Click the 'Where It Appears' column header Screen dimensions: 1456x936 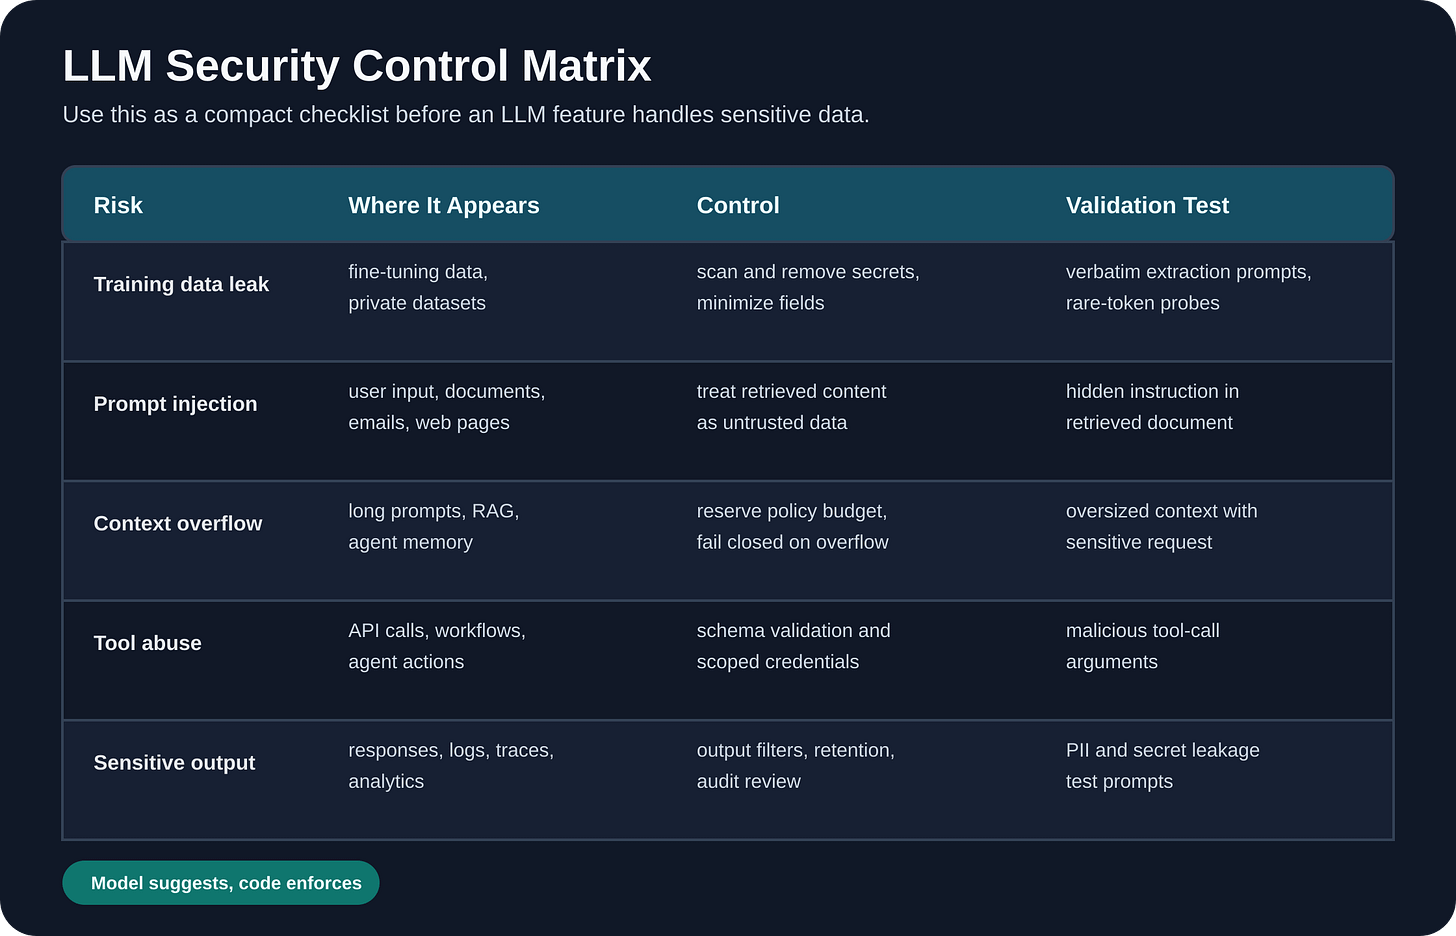pos(444,205)
